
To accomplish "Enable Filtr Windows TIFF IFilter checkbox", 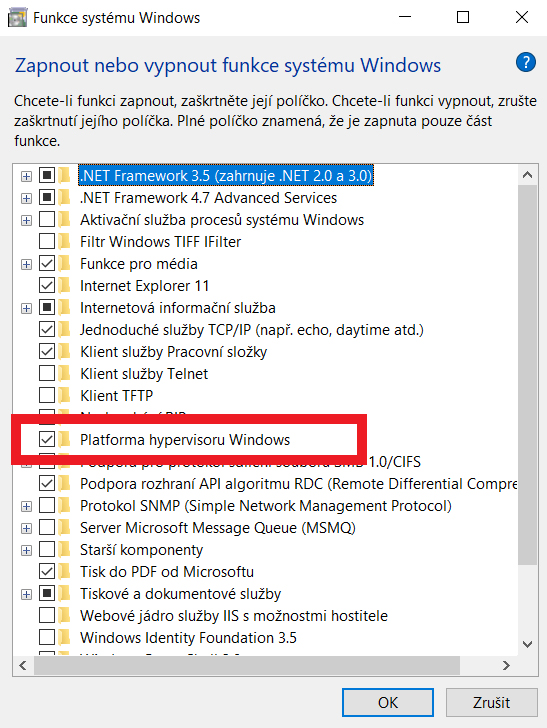I will tap(47, 241).
